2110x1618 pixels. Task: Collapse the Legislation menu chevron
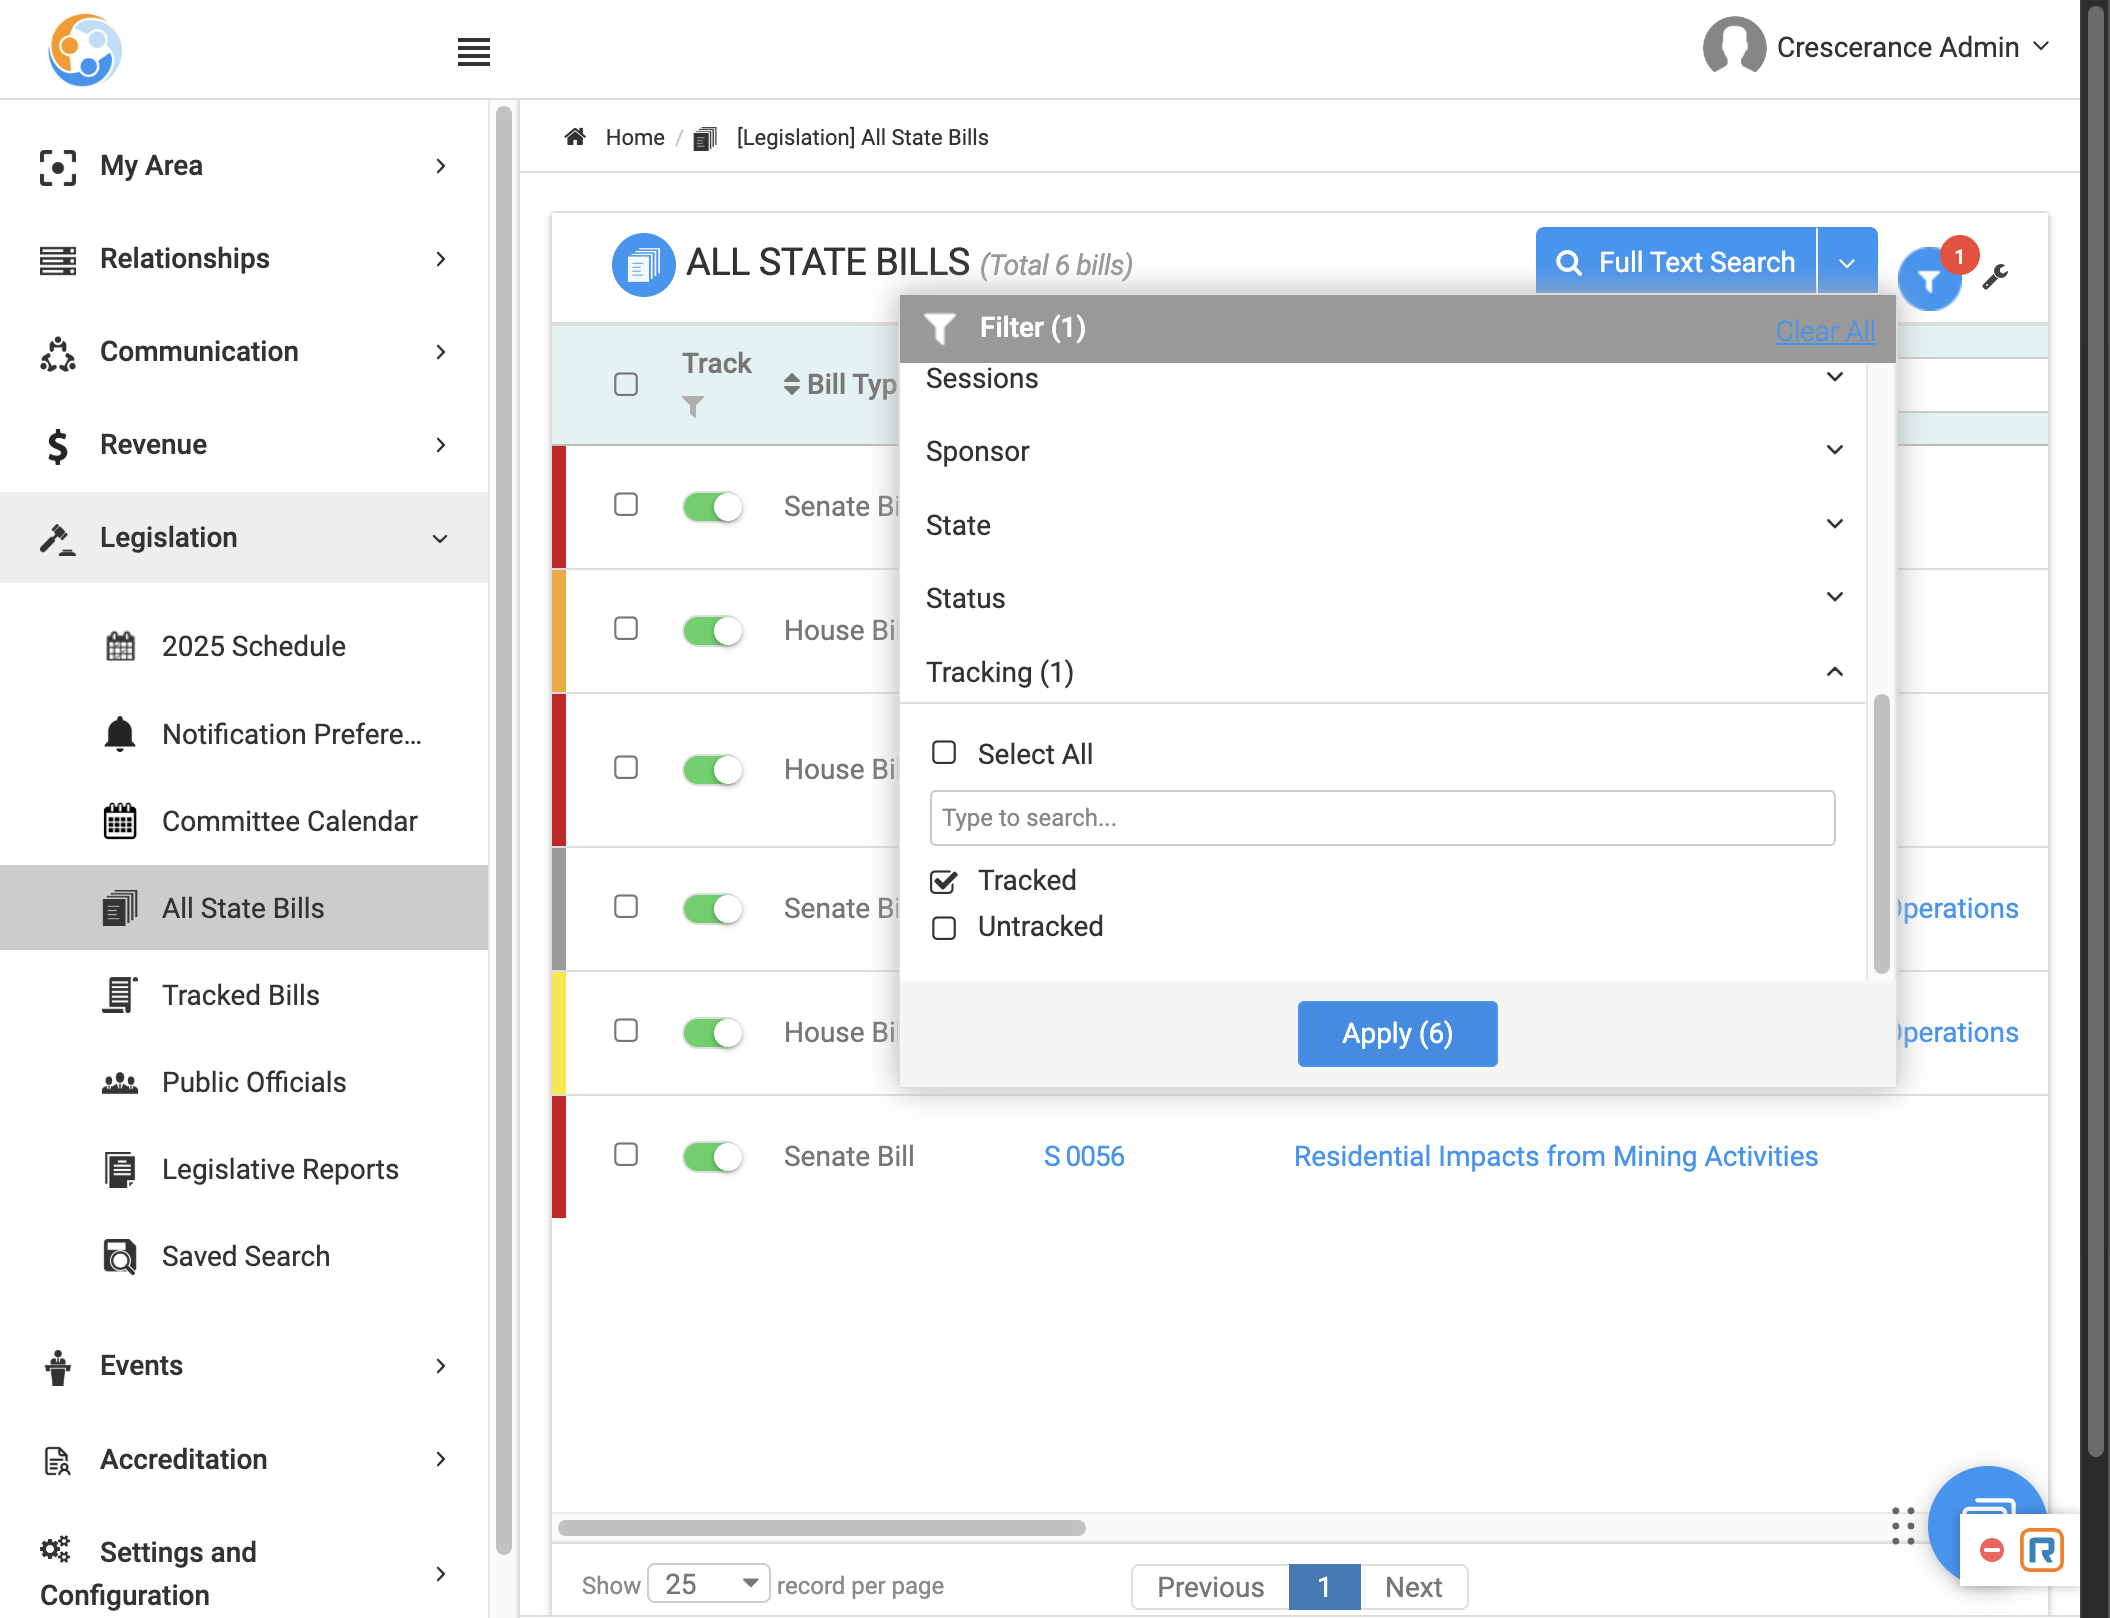pos(439,539)
